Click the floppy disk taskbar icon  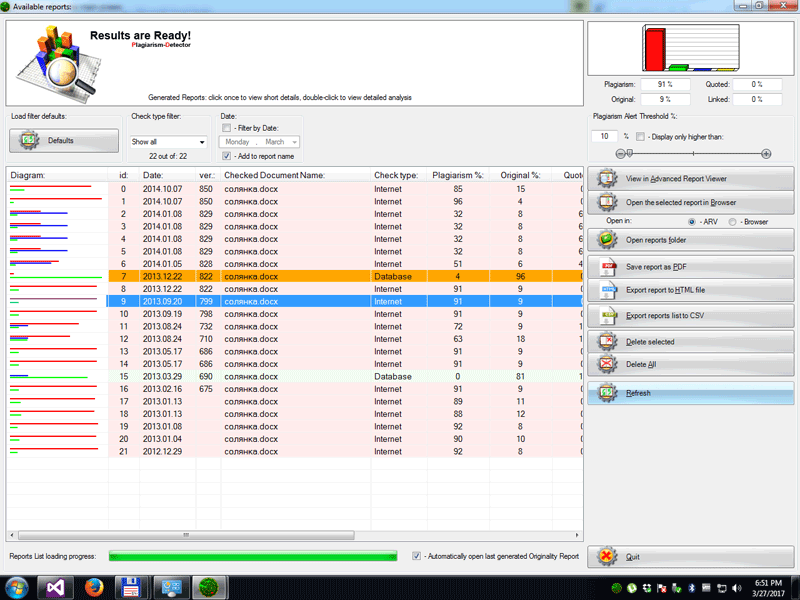pyautogui.click(x=131, y=588)
